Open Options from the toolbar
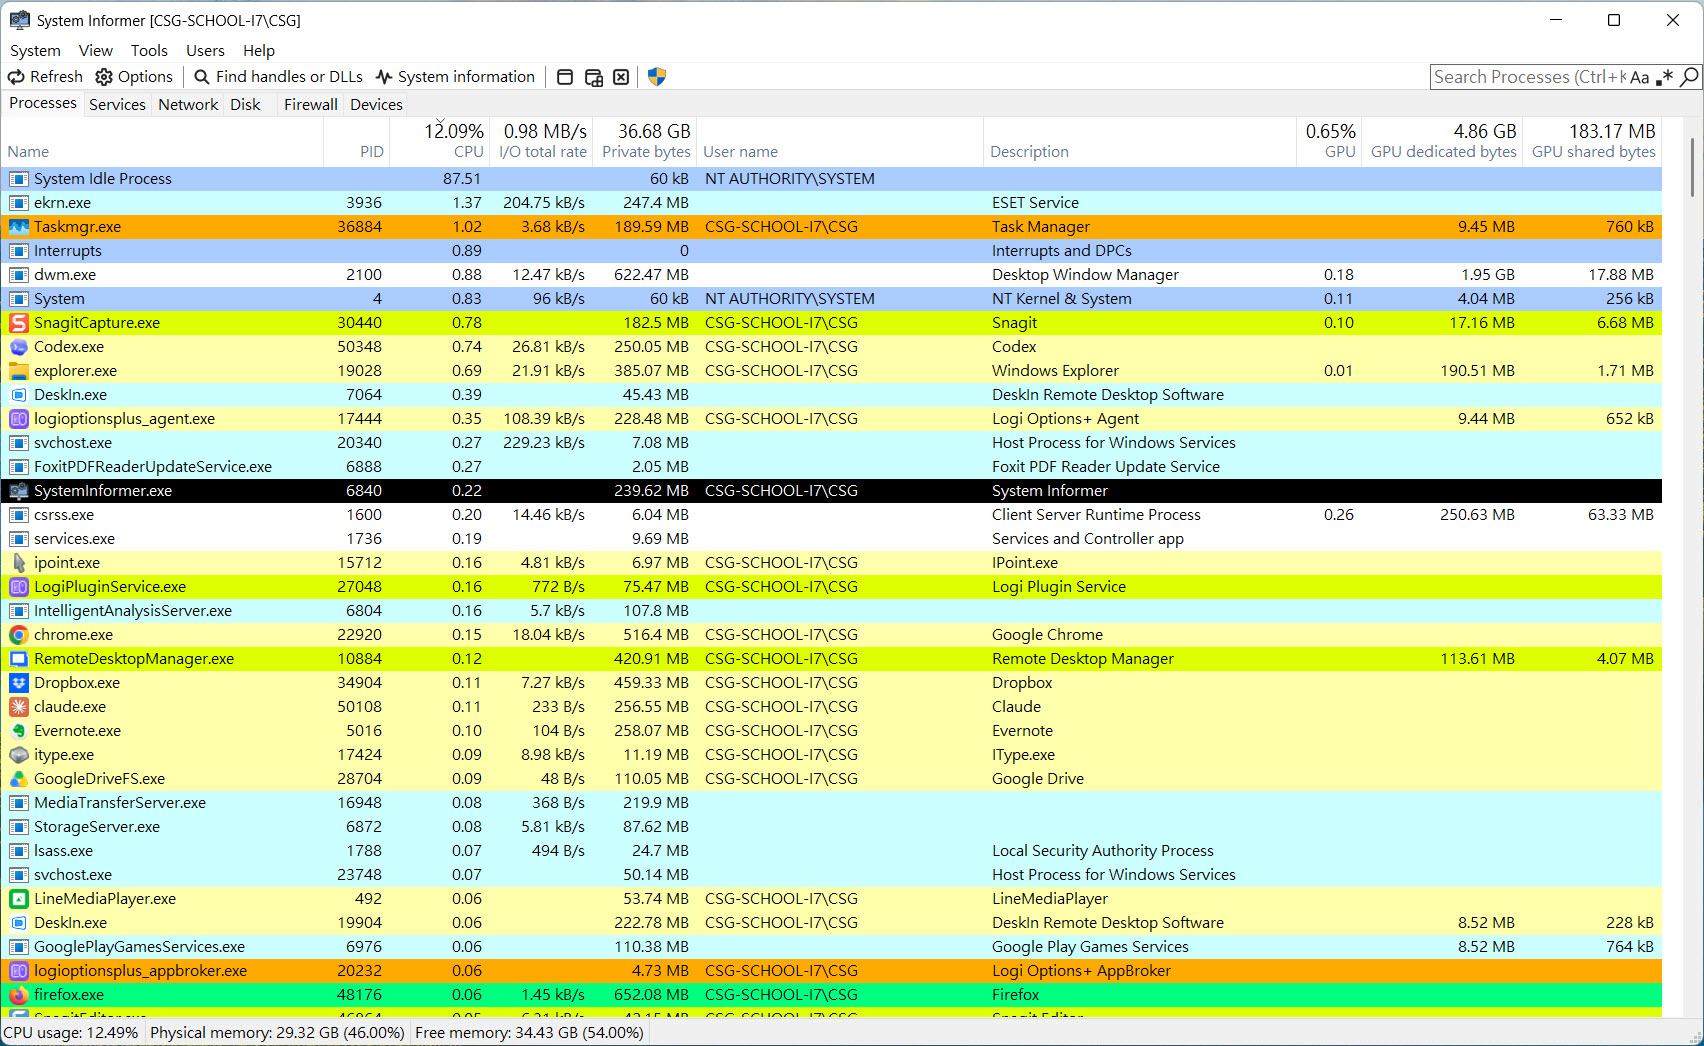 [134, 77]
